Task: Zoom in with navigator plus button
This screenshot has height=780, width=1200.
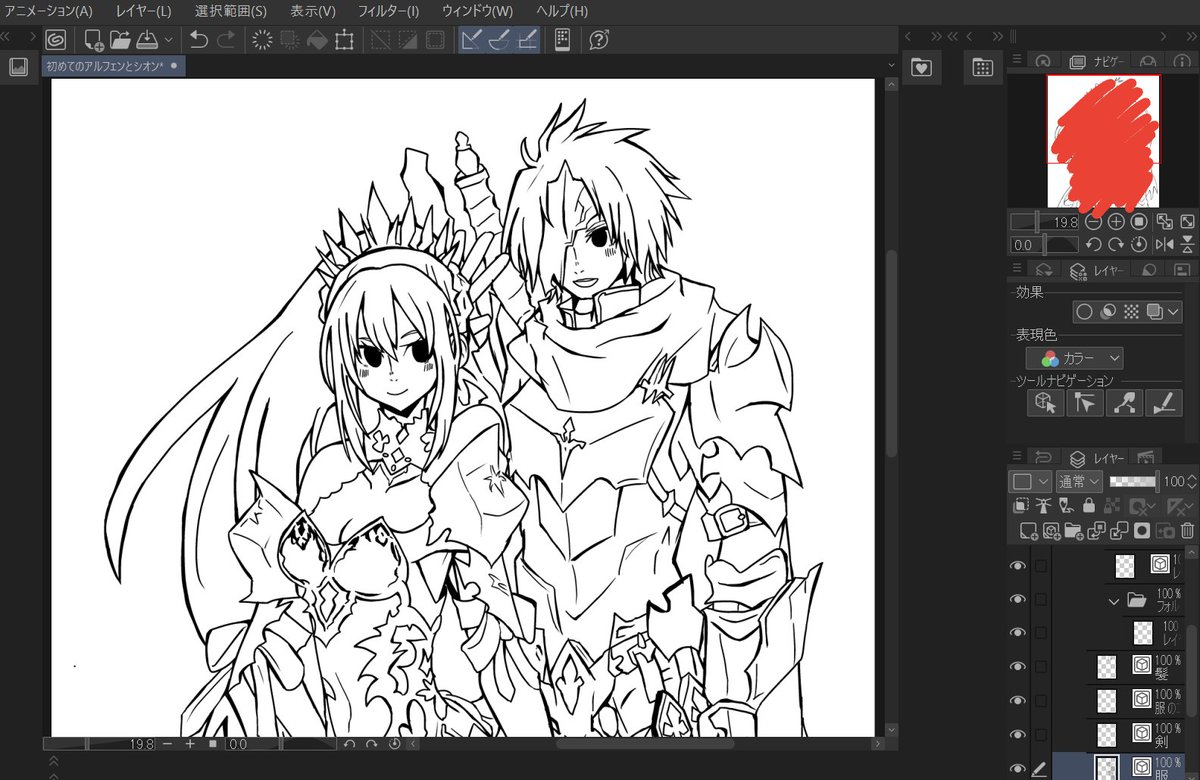Action: pos(1116,222)
